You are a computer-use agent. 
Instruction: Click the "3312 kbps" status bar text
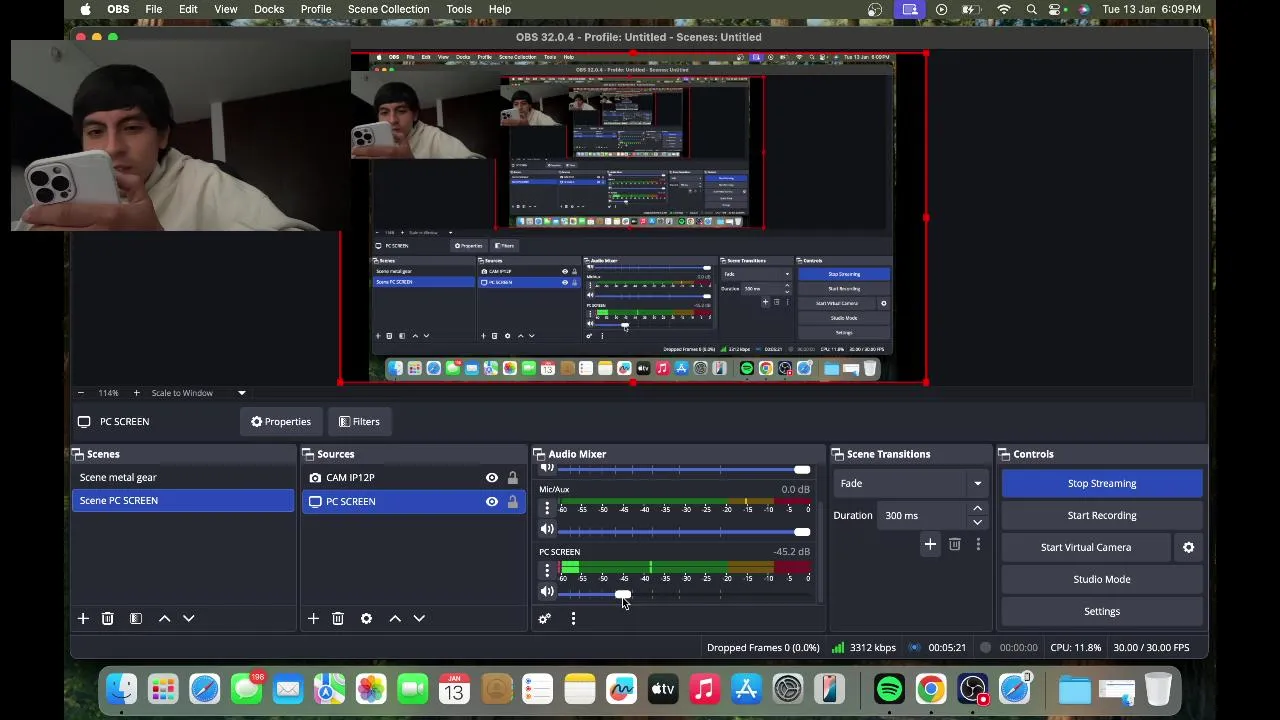tap(872, 648)
